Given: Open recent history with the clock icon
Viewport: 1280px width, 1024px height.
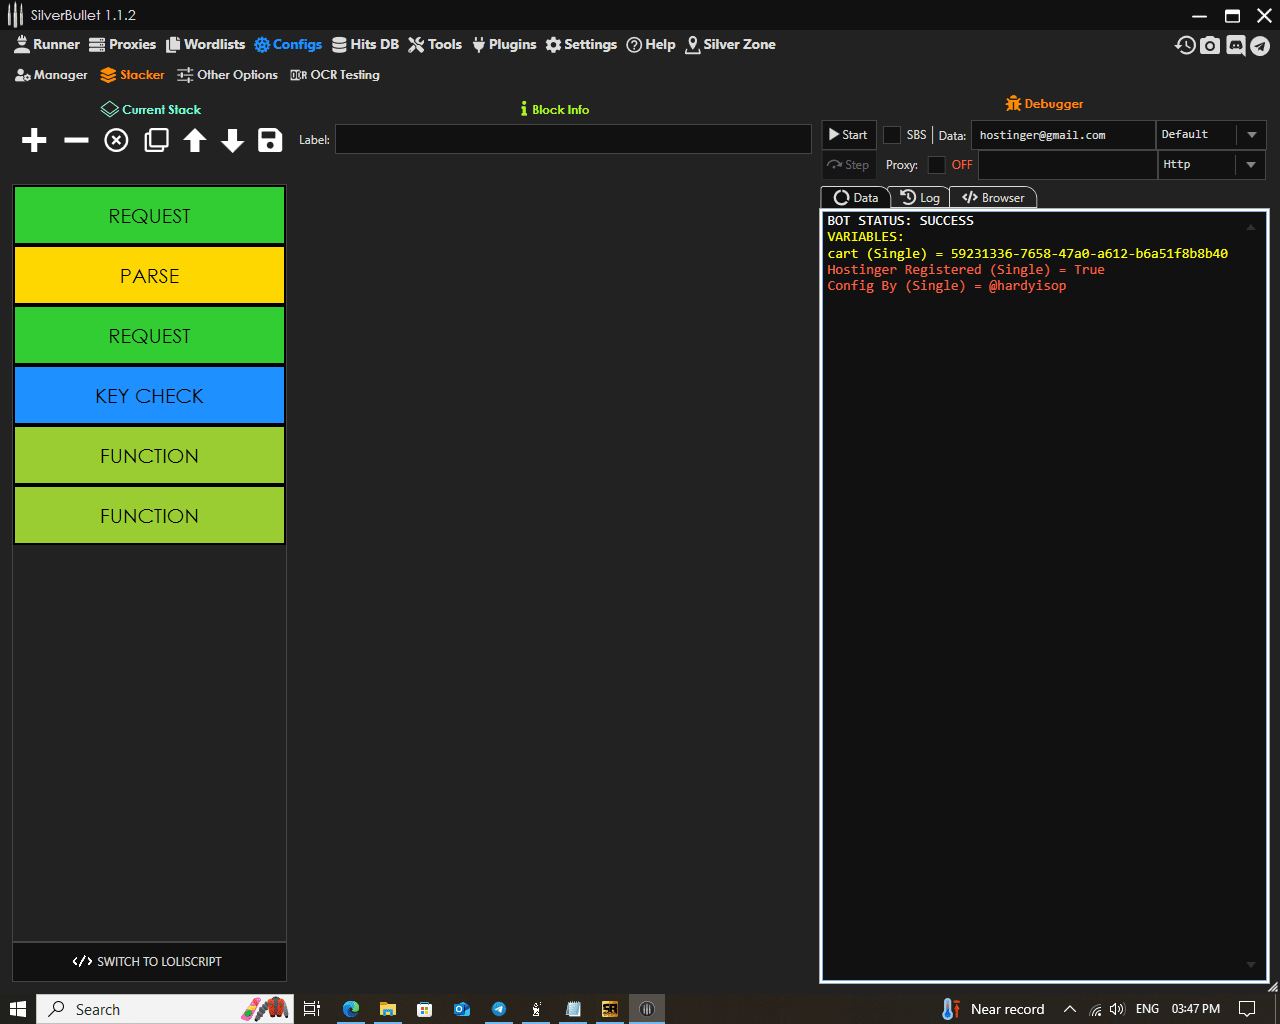Looking at the screenshot, I should click(1185, 45).
